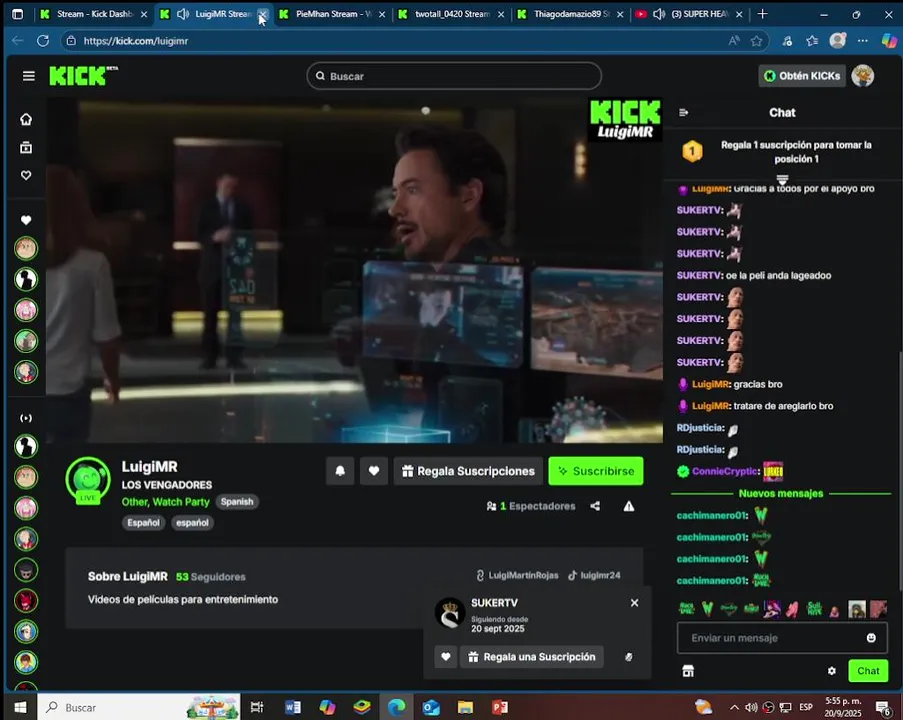Open Microsoft Edge from the taskbar

(396, 707)
